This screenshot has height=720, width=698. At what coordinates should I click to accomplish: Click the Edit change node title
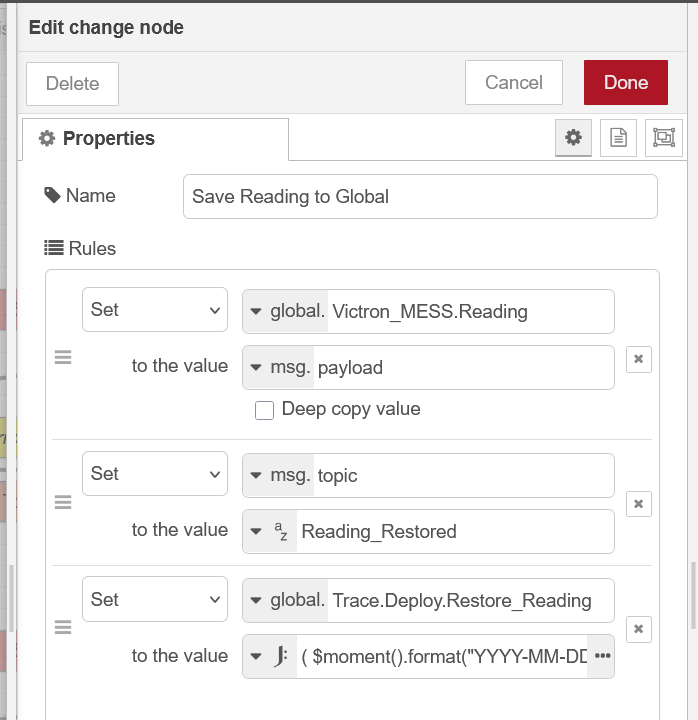click(106, 28)
